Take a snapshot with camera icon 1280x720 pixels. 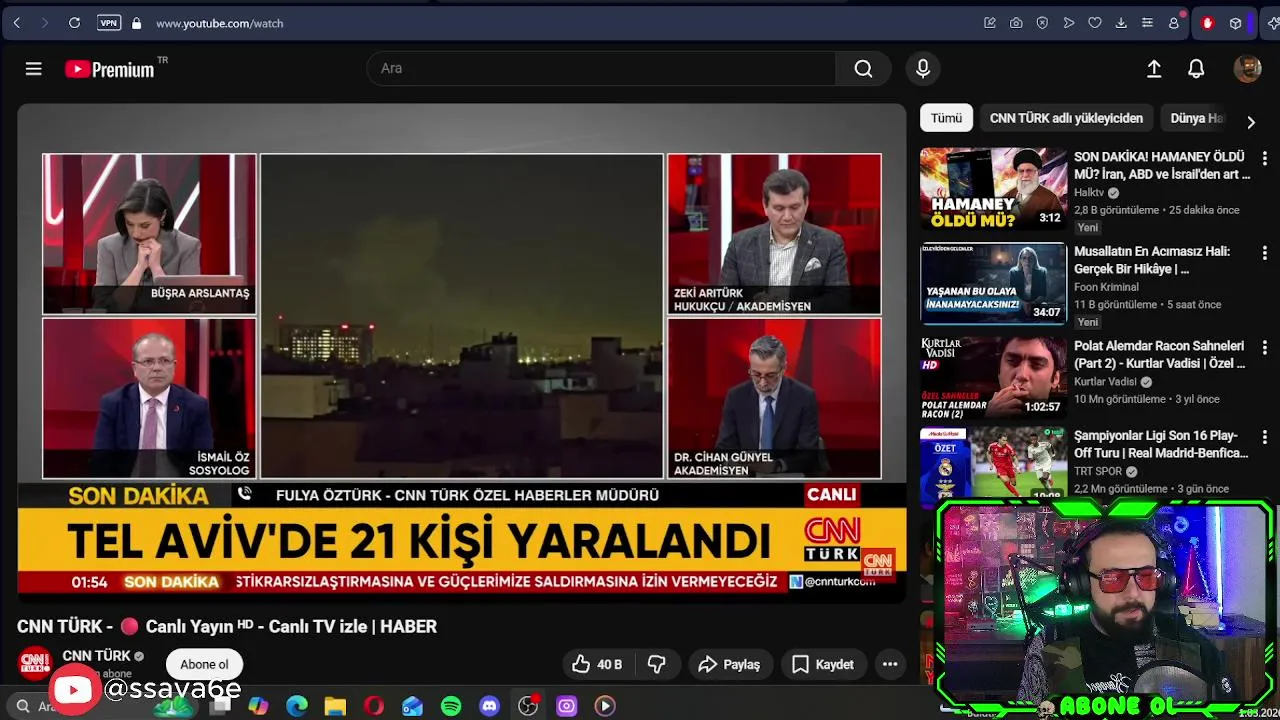(x=1016, y=23)
